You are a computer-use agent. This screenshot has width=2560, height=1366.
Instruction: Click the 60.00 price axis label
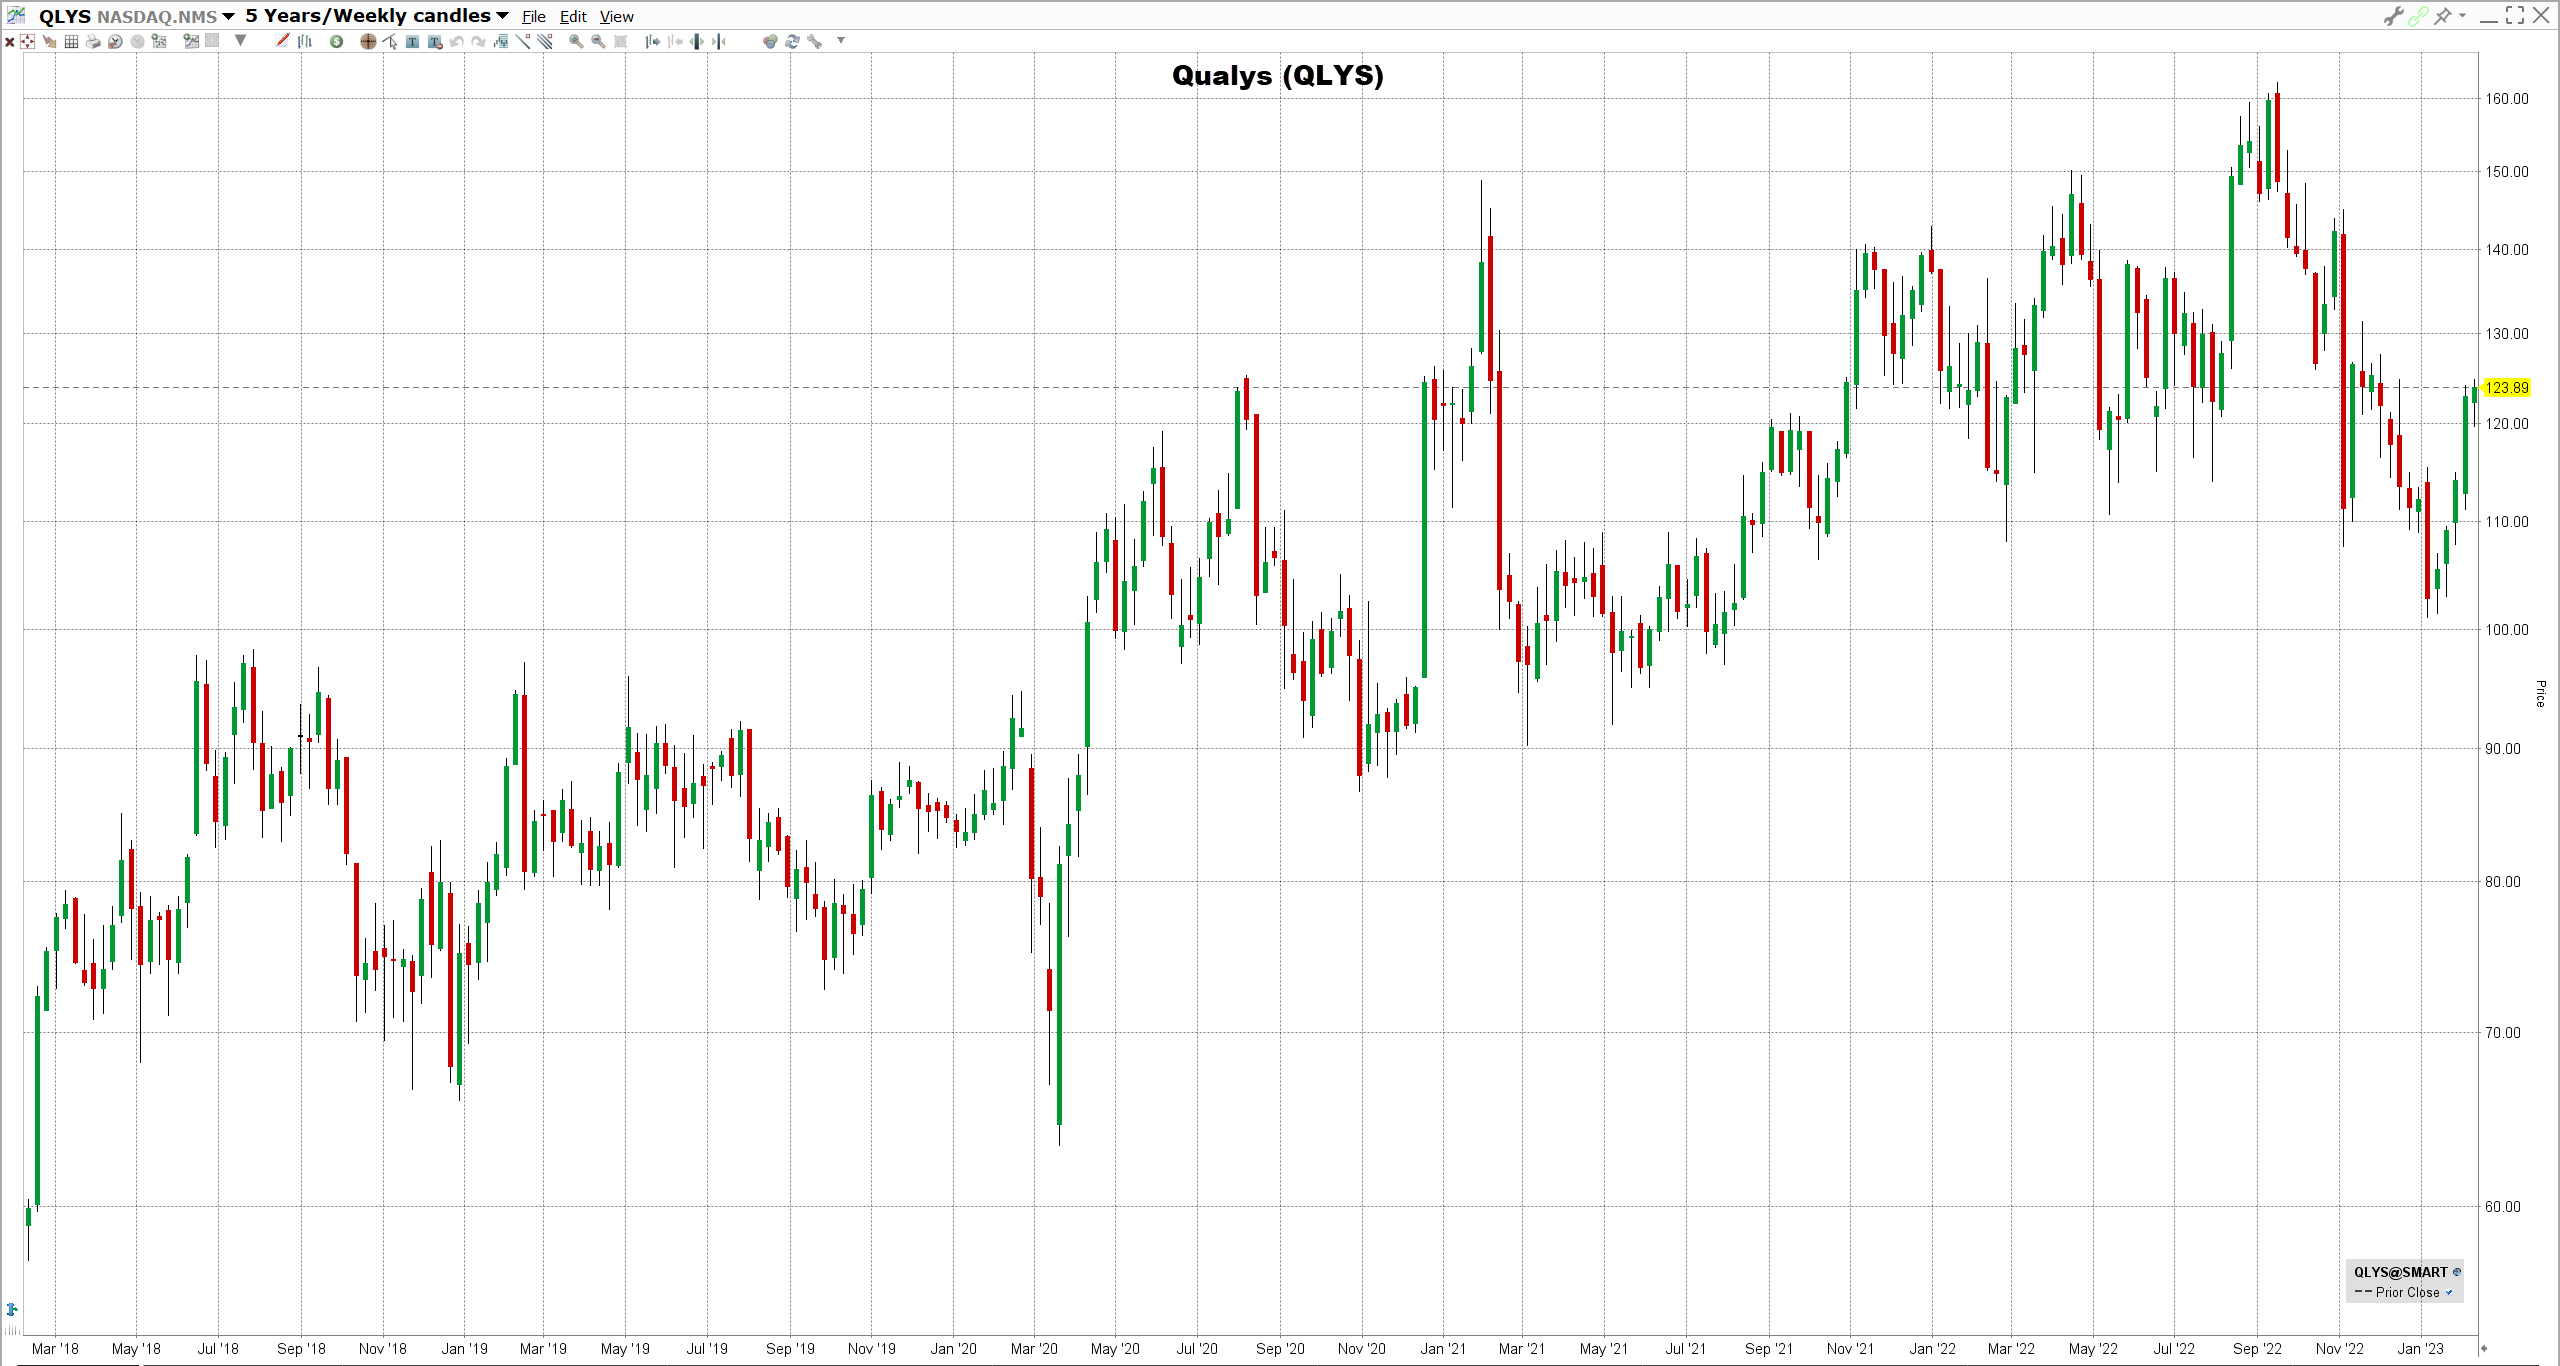(2503, 1206)
